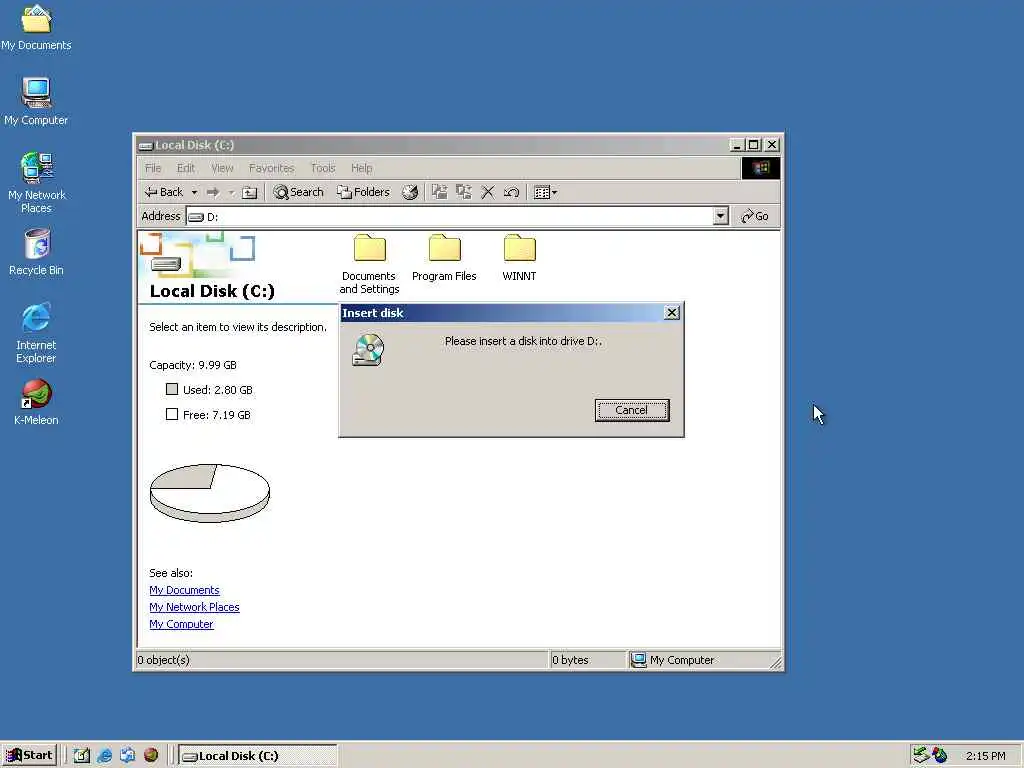Open the Views dropdown button
The image size is (1024, 768).
coord(545,192)
